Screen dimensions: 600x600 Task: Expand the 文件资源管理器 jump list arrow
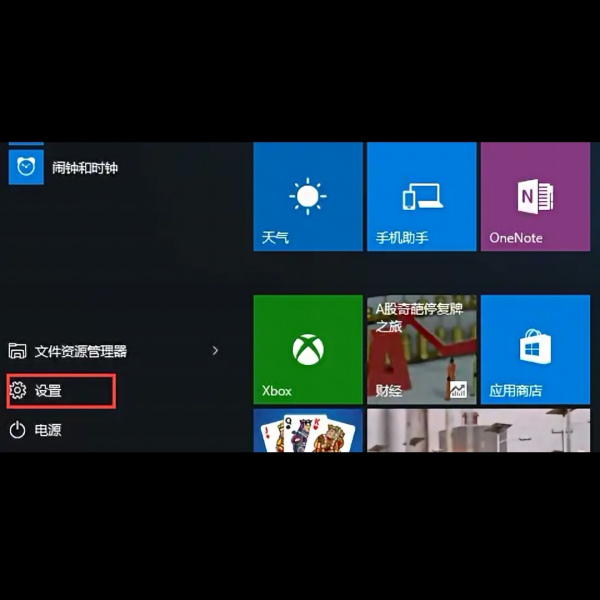point(215,351)
